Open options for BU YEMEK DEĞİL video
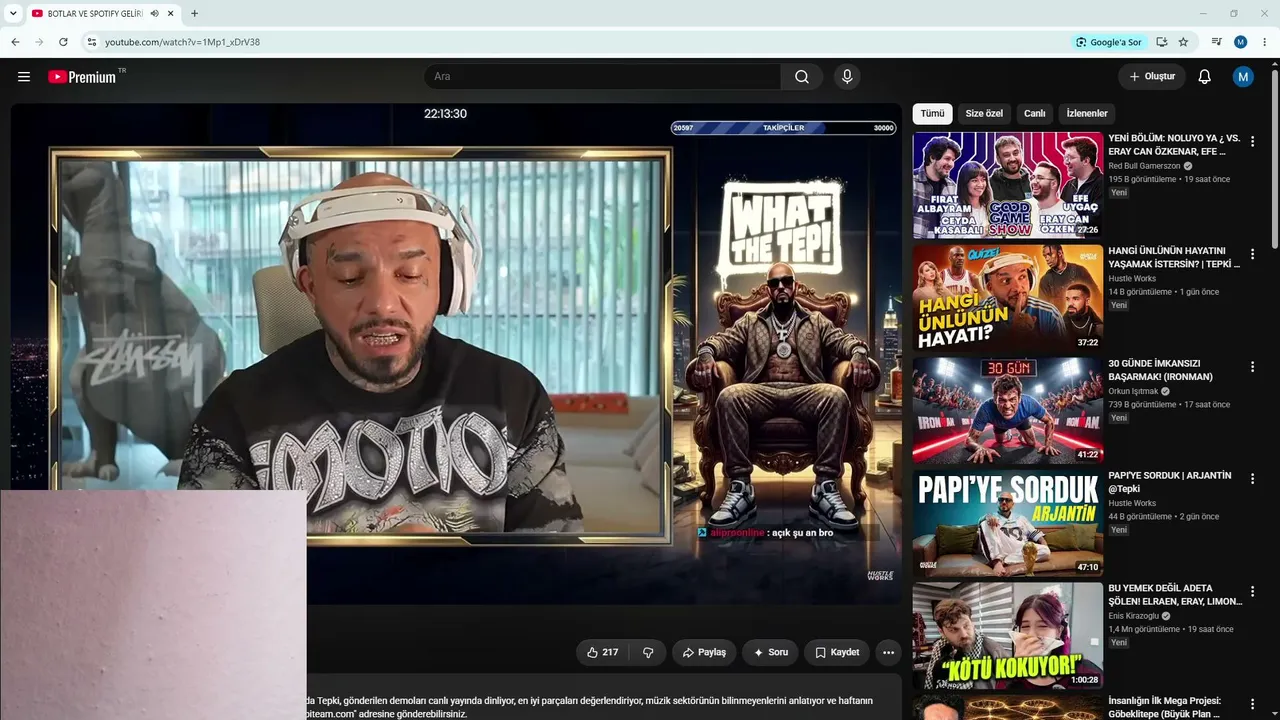The height and width of the screenshot is (720, 1280). [x=1252, y=592]
